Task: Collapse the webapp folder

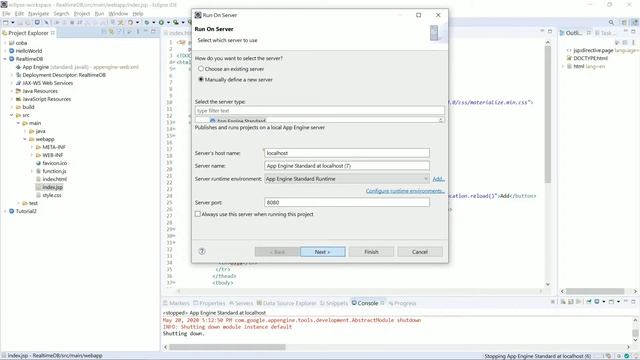Action: click(24, 139)
